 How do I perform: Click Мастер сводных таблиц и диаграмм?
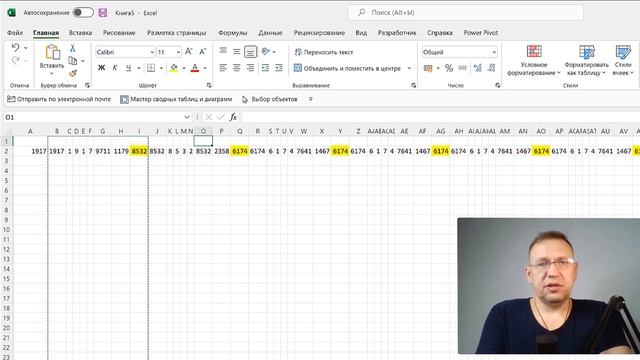(176, 99)
